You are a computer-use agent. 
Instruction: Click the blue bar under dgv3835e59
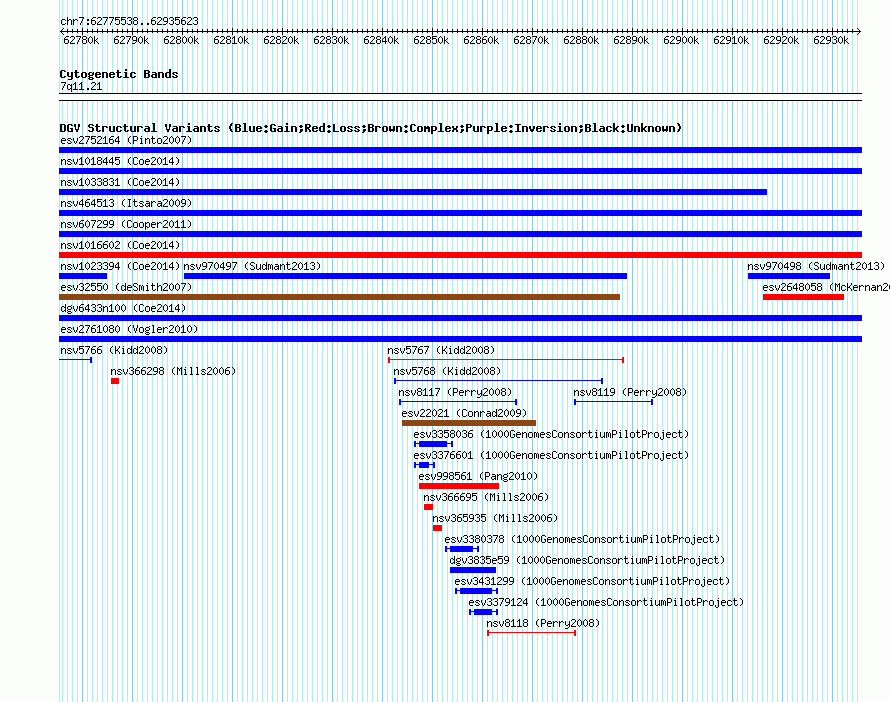[473, 570]
